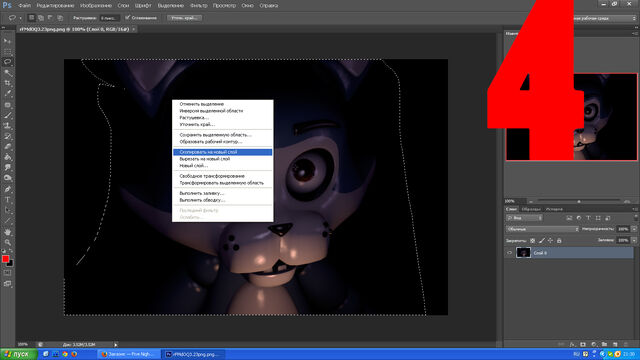Click Photoshop document button in taskbar
The image size is (640, 360).
[193, 354]
